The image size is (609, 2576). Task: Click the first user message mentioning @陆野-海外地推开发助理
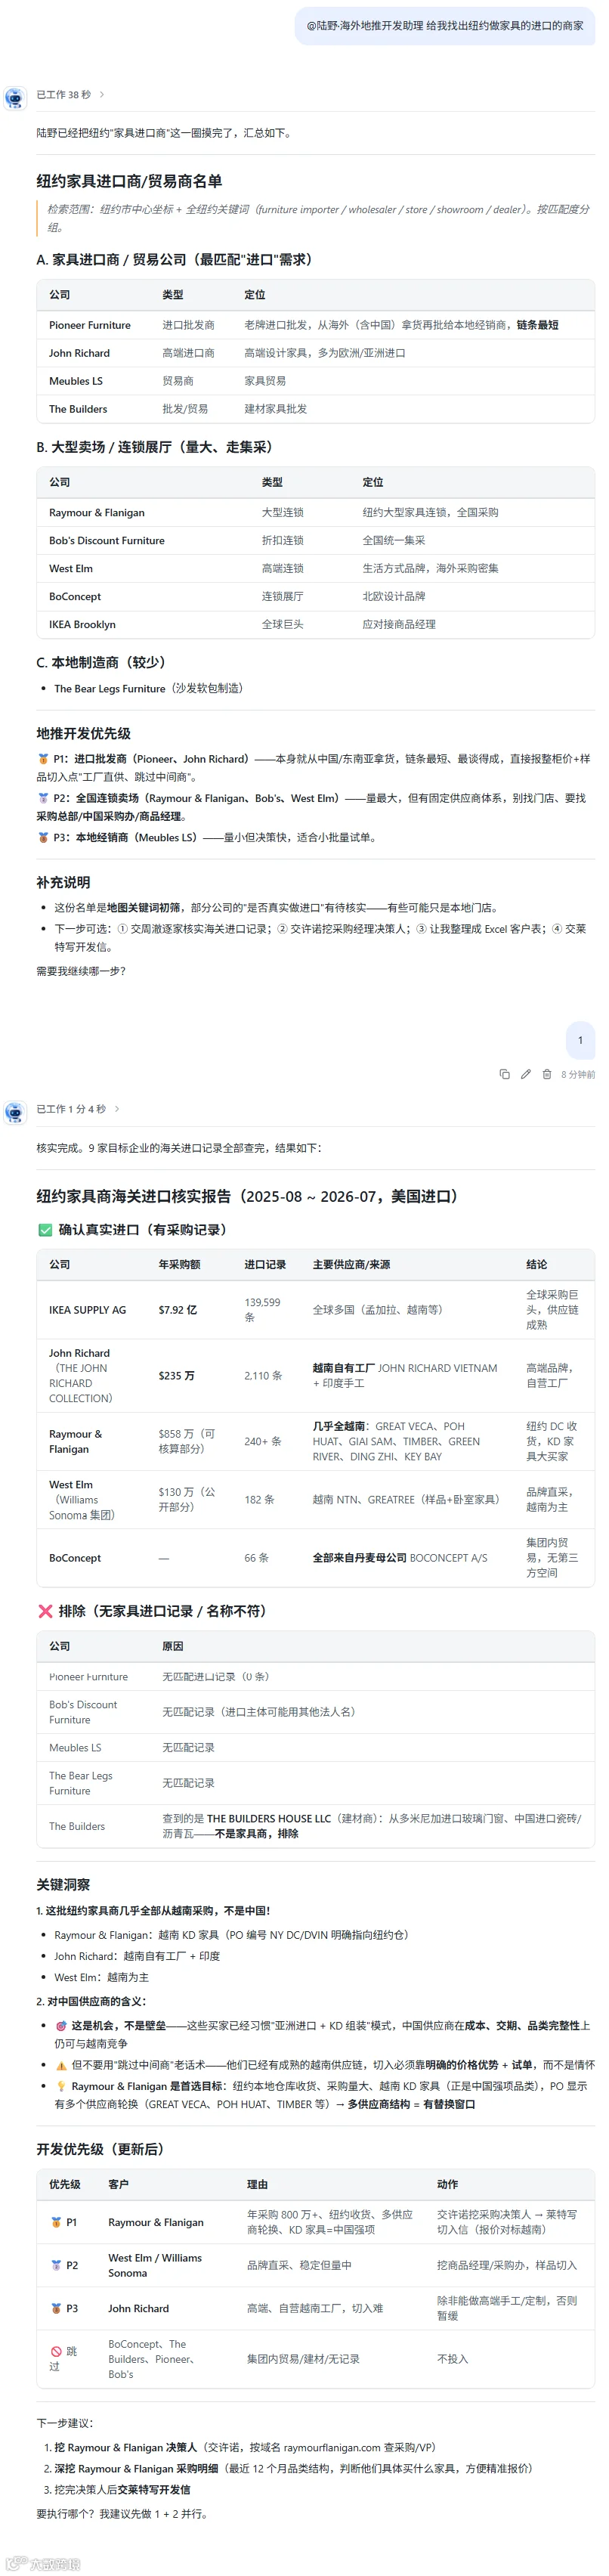[445, 26]
